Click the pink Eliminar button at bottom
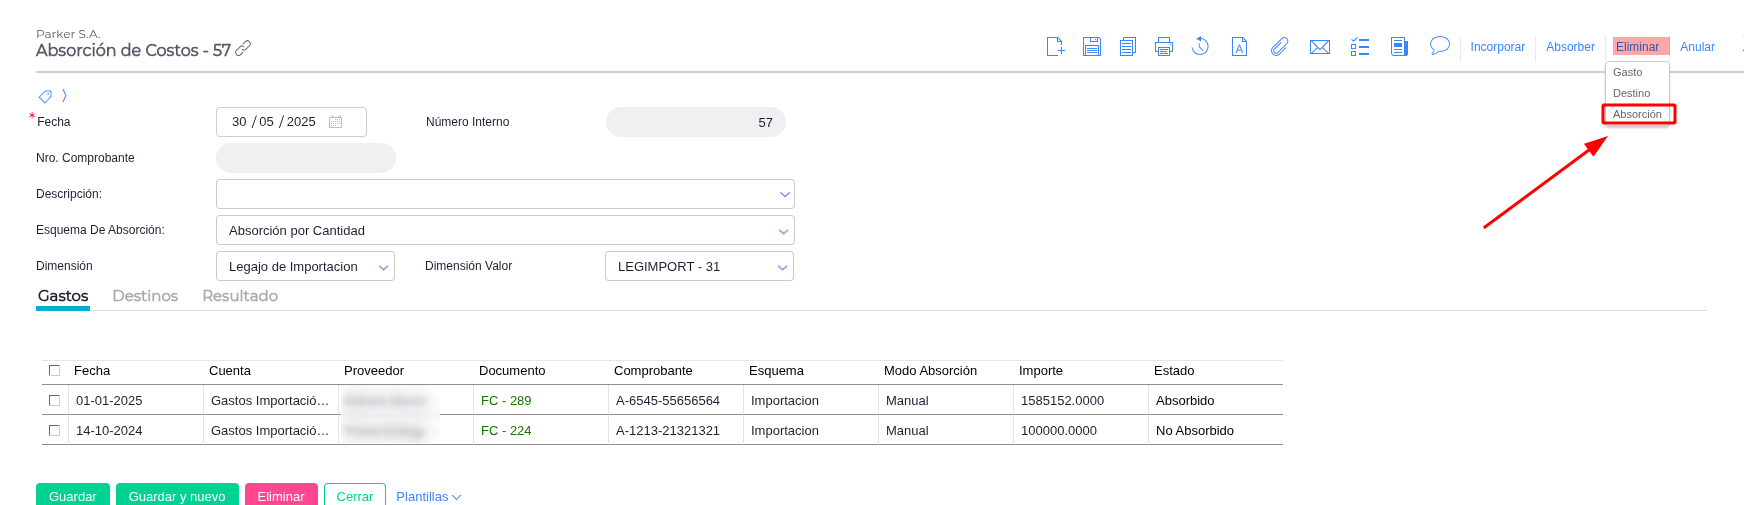The width and height of the screenshot is (1744, 505). pos(281,495)
